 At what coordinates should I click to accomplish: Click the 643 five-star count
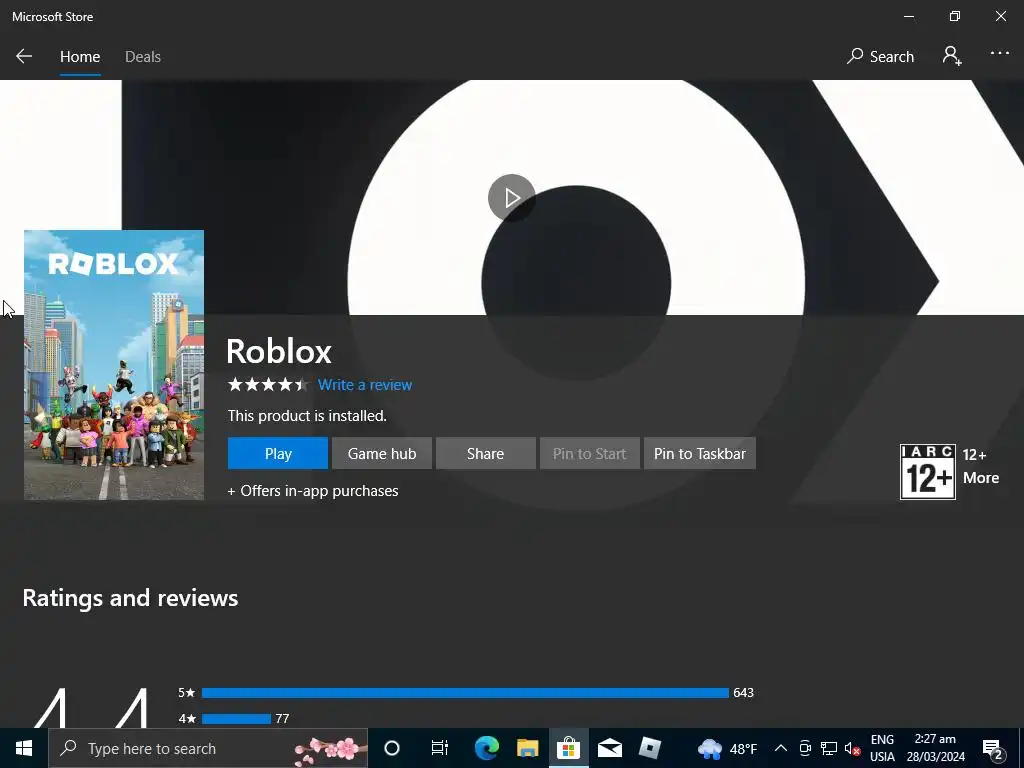743,693
